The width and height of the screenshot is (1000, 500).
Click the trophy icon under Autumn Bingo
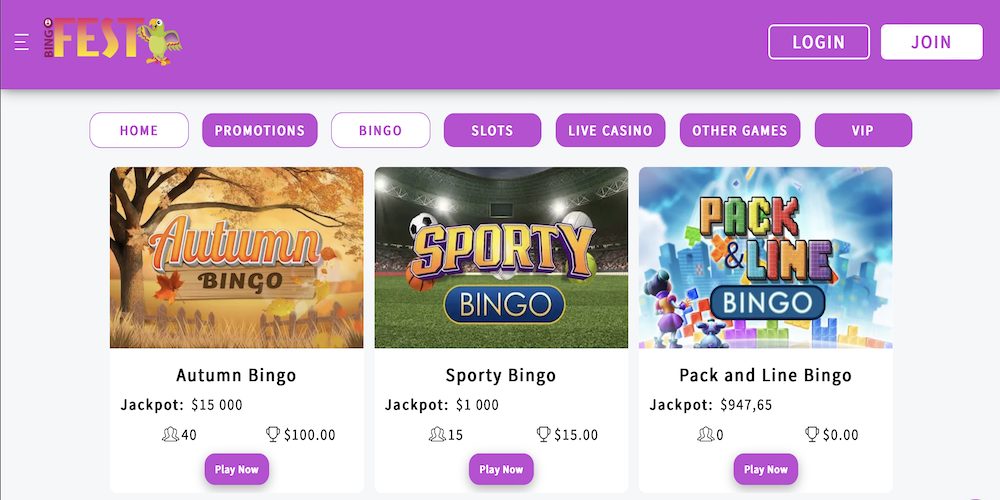pyautogui.click(x=273, y=435)
